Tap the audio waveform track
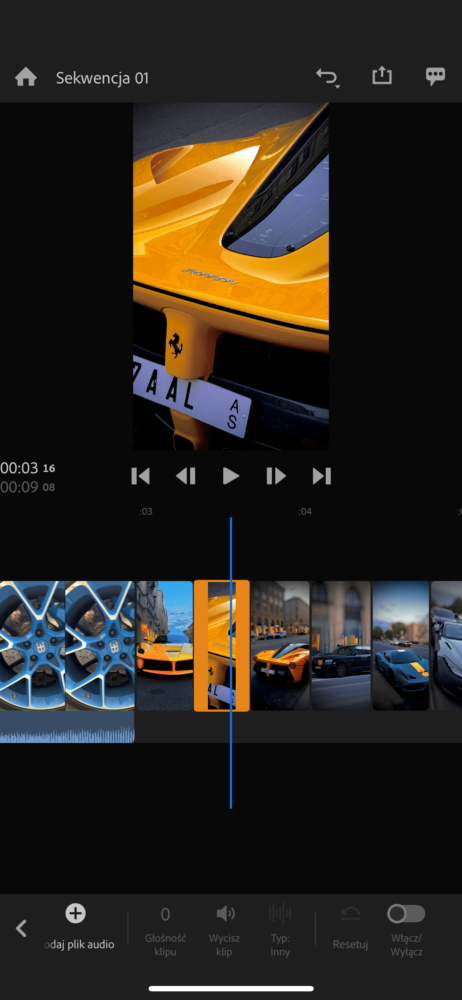The height and width of the screenshot is (1000, 462). pos(67,728)
